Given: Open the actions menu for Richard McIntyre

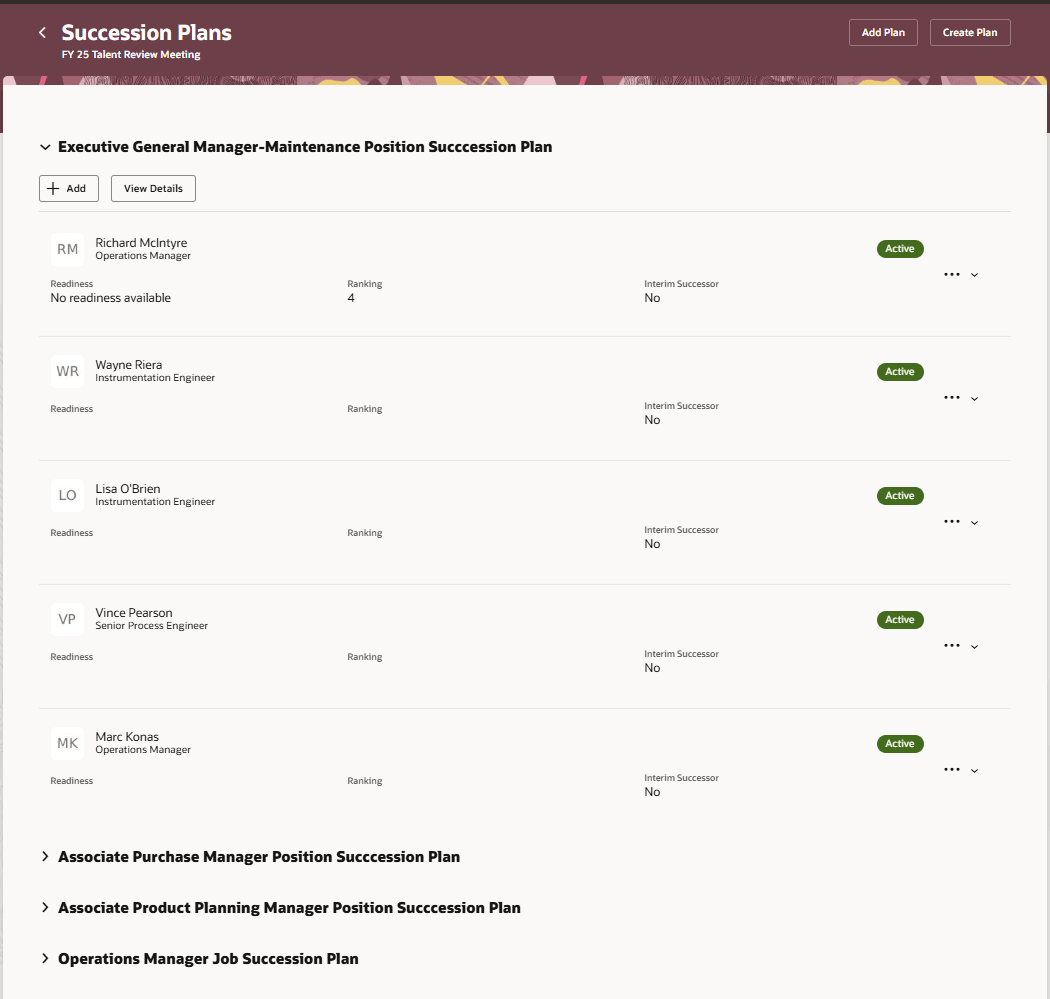Looking at the screenshot, I should (x=951, y=273).
